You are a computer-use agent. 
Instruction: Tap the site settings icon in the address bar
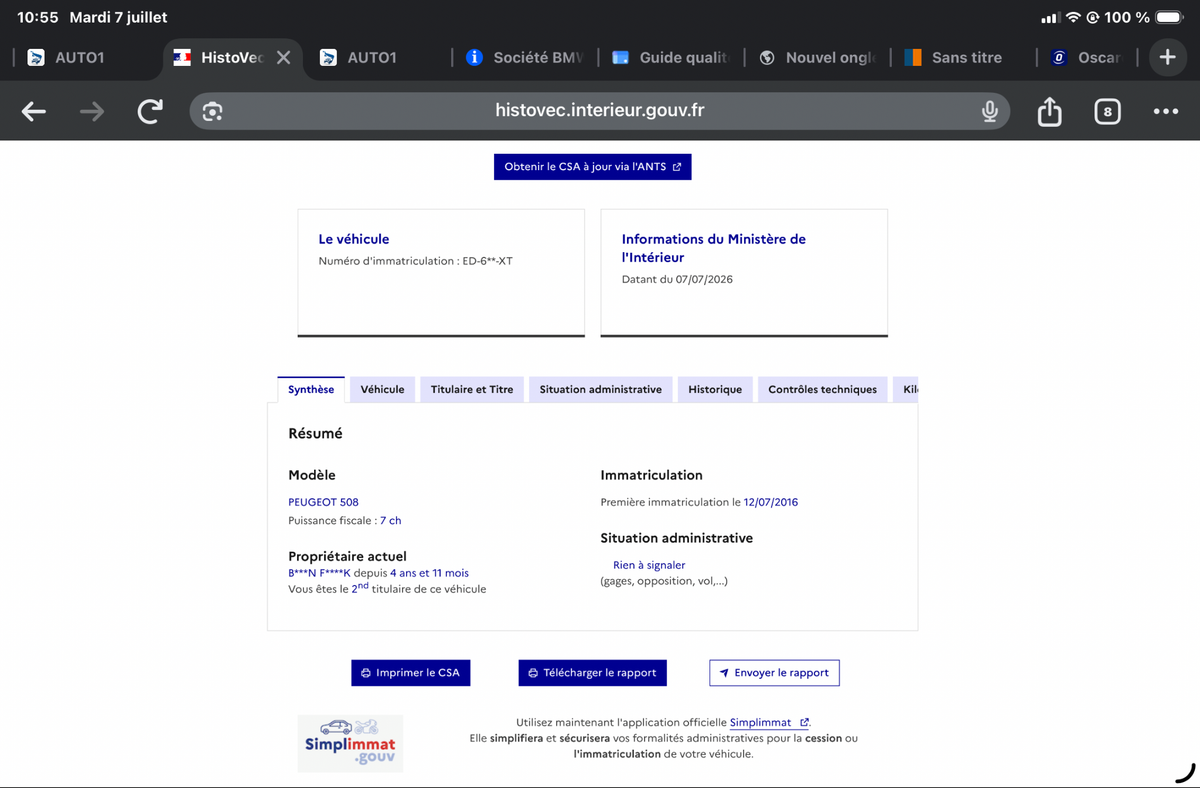(x=212, y=111)
